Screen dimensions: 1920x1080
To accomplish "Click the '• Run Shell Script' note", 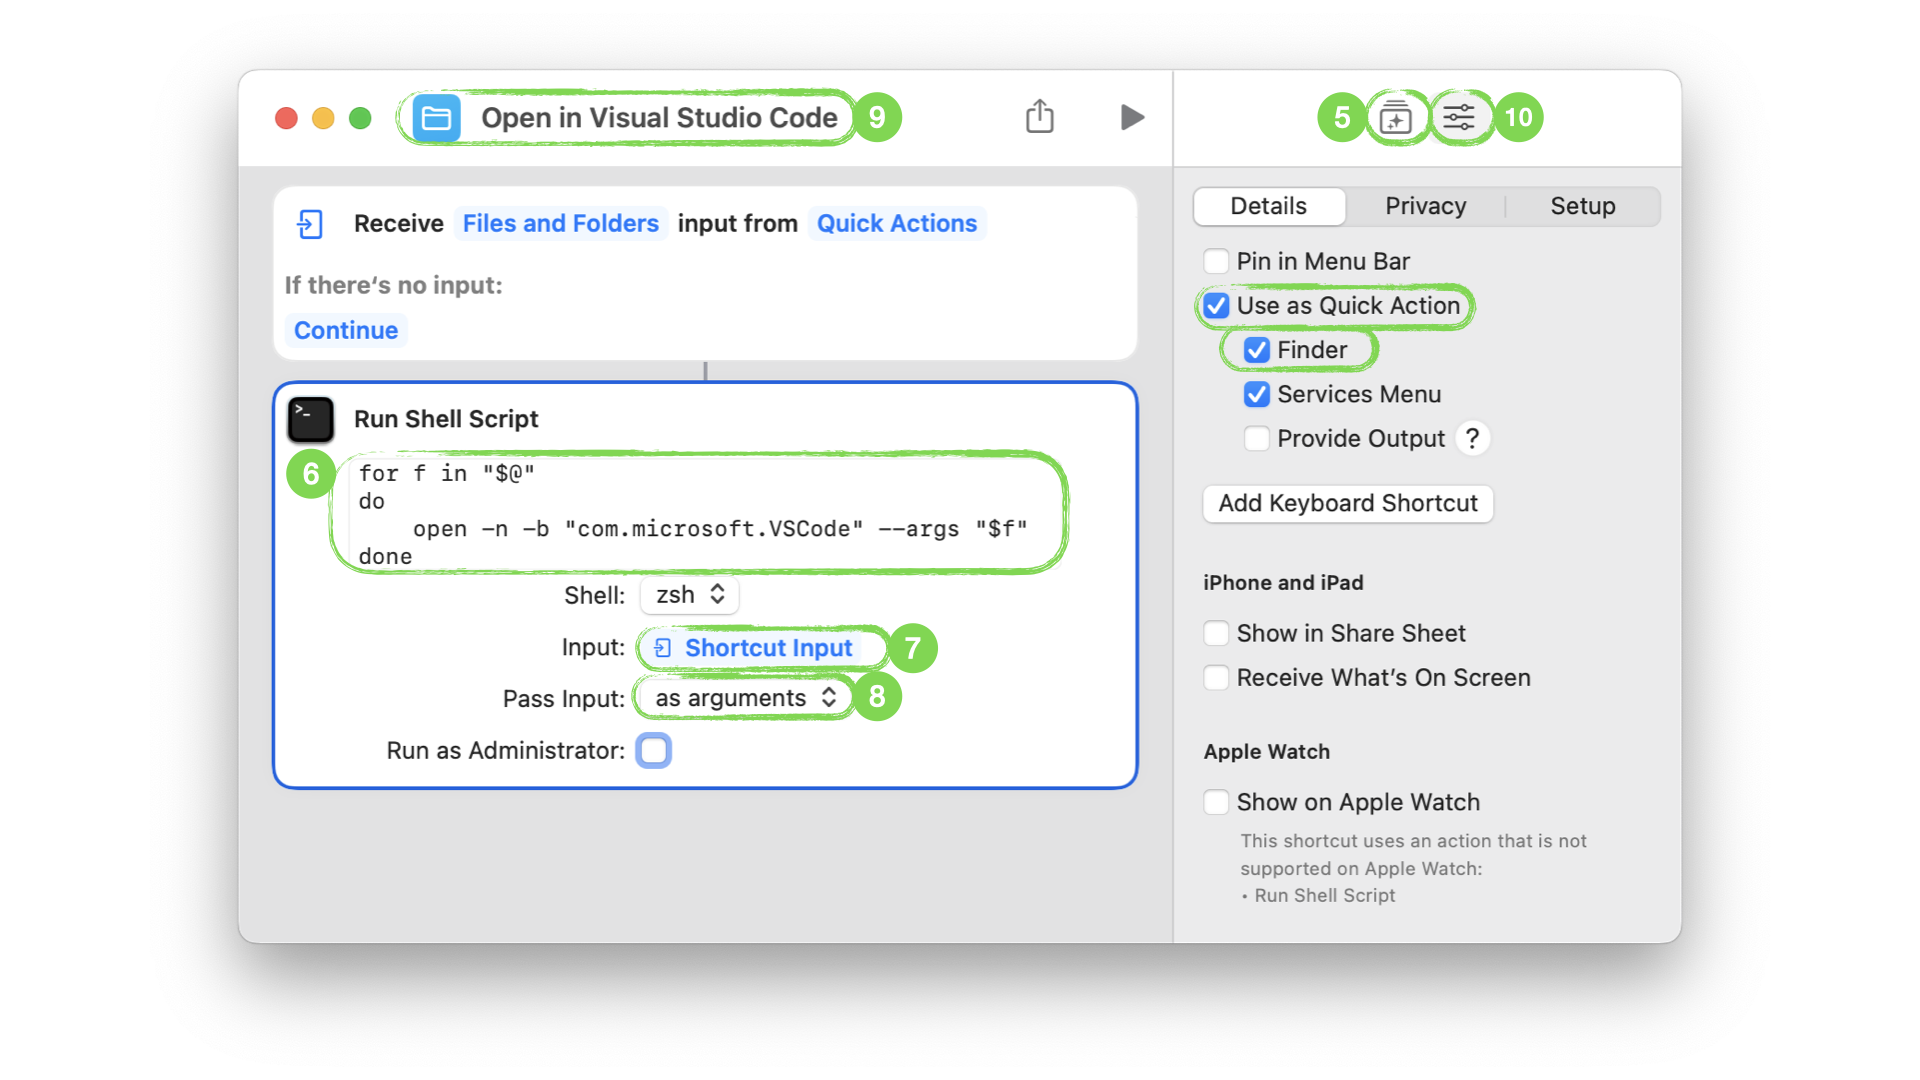I will (1318, 895).
